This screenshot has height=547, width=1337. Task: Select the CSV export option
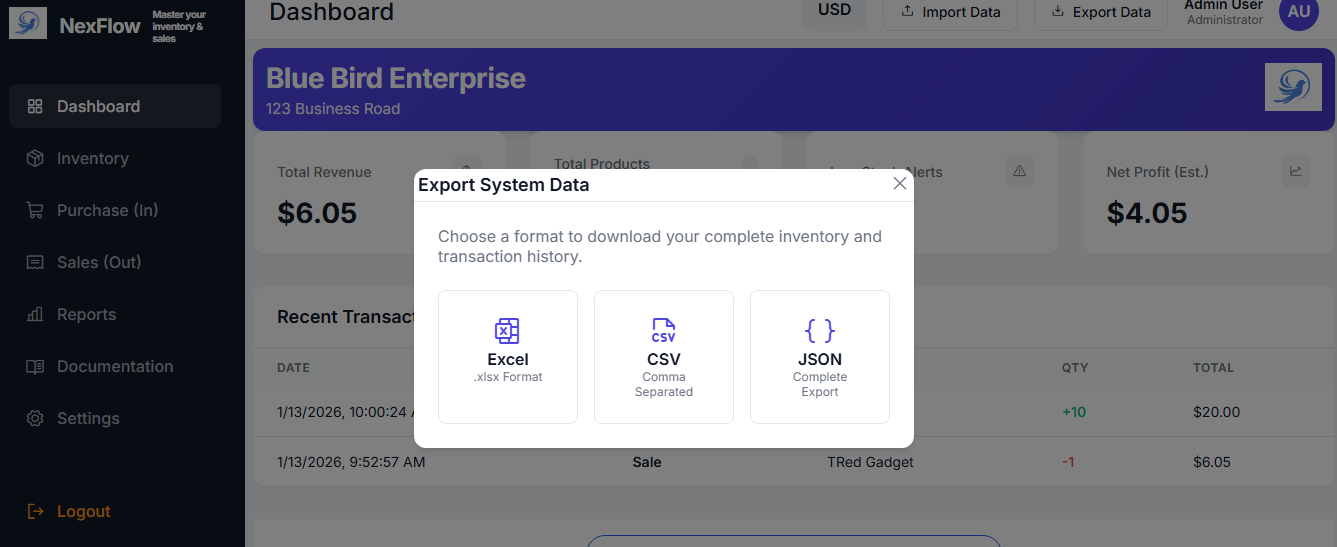tap(664, 357)
